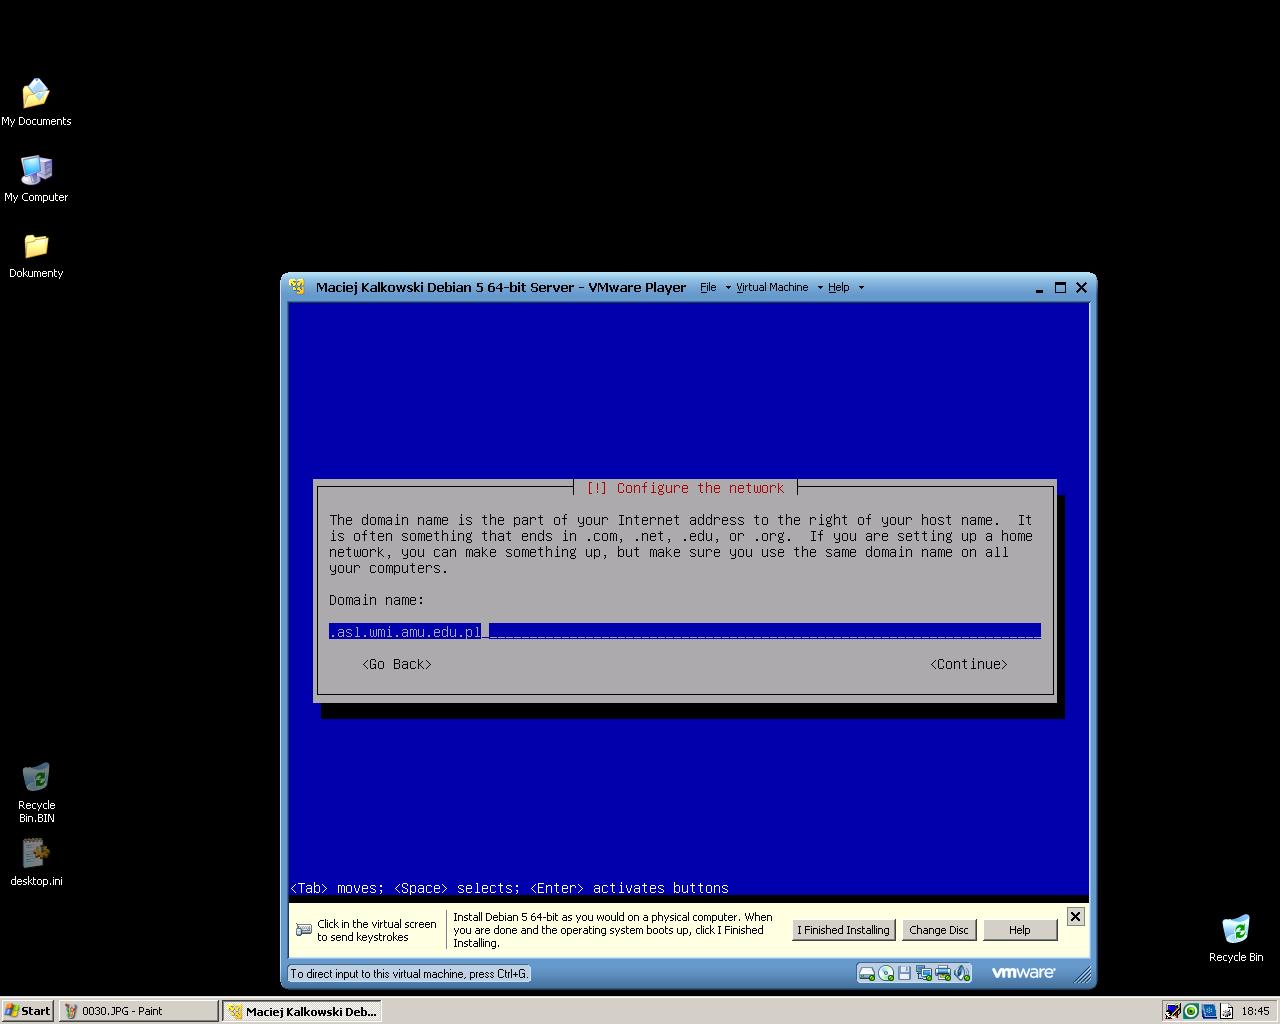Click the Change Disc button
The image size is (1280, 1024).
(939, 930)
